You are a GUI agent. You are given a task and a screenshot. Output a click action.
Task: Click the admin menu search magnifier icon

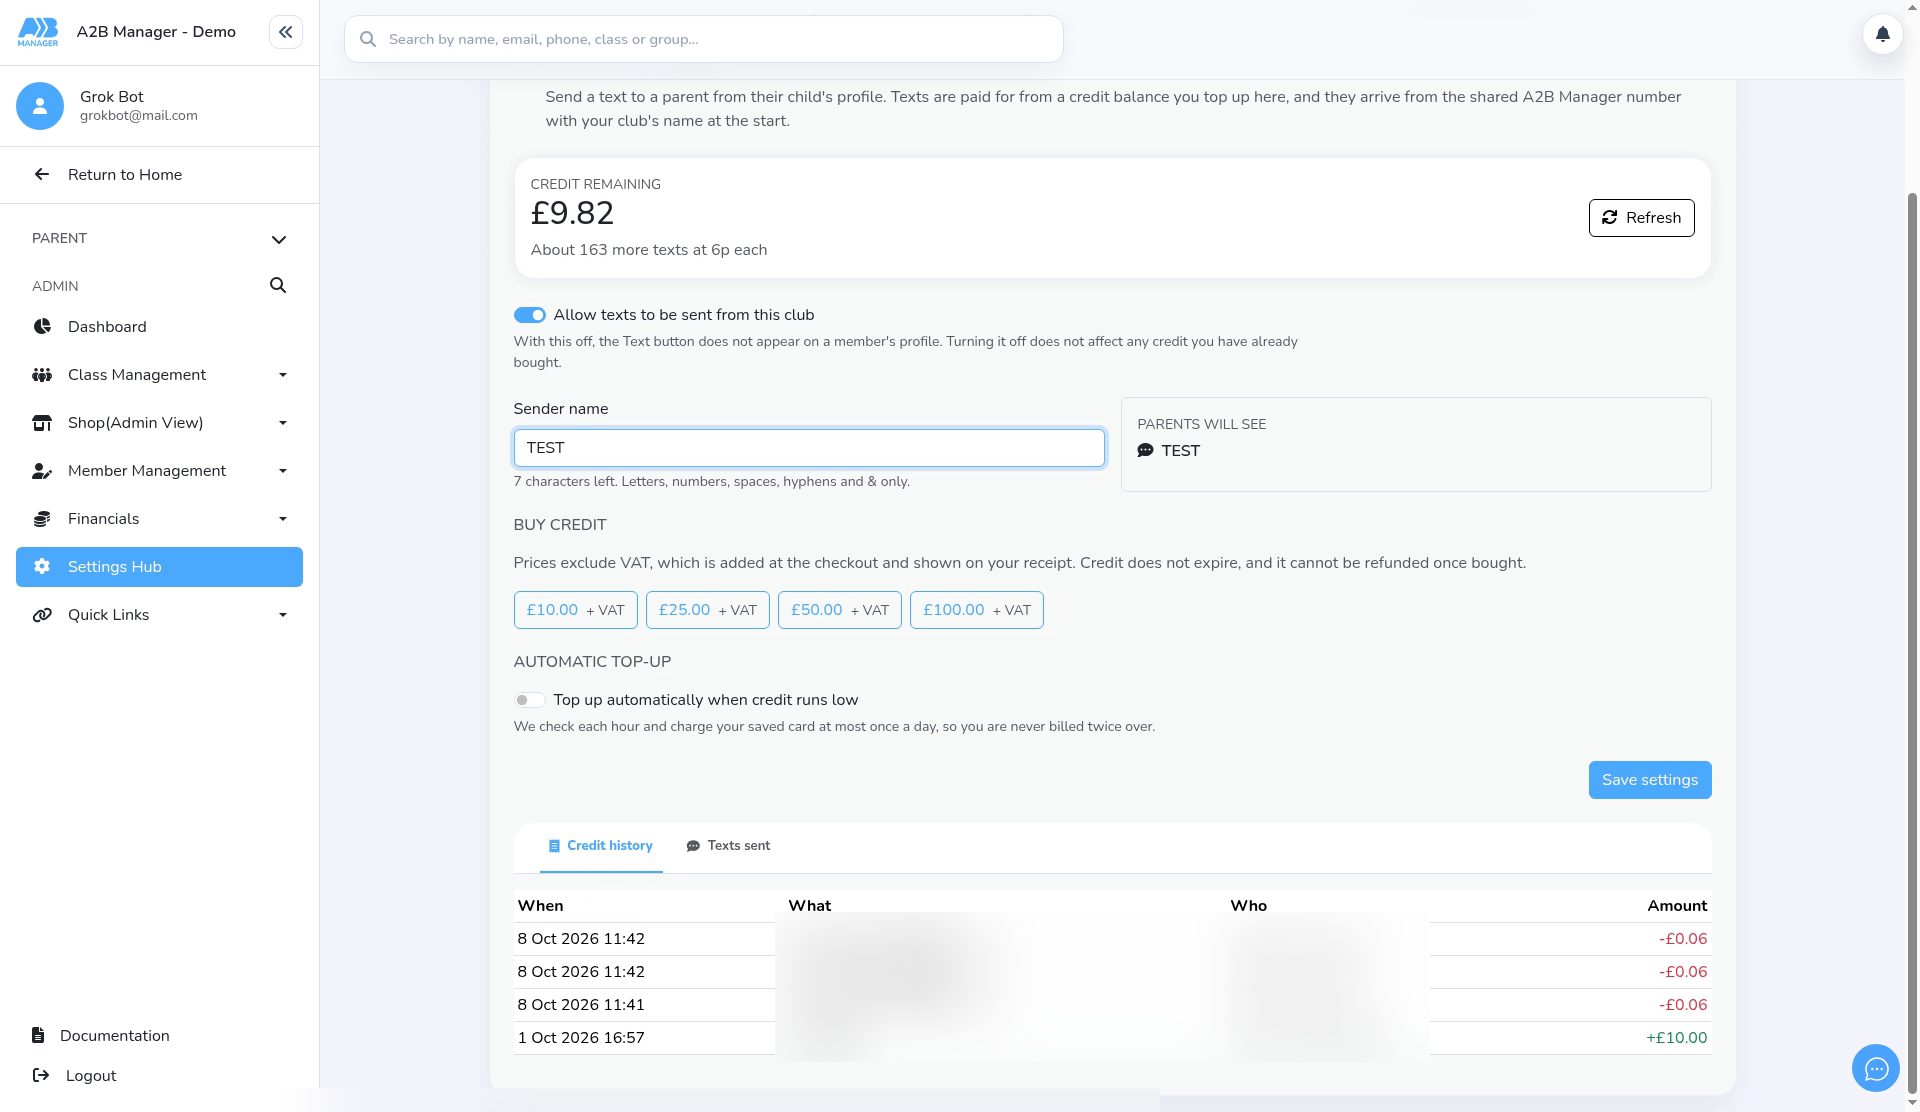(x=278, y=286)
